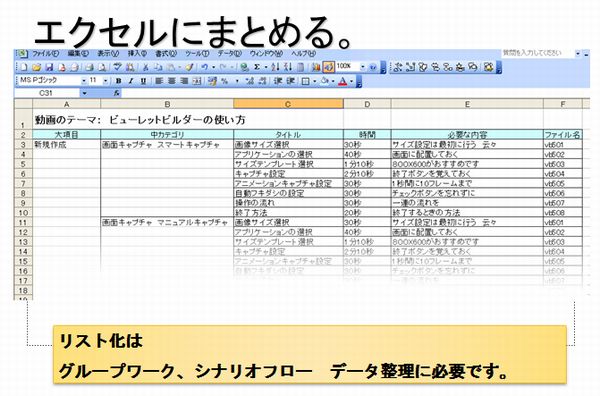Toggle Underline formatting
Viewport: 600px width, 396px height.
click(143, 81)
